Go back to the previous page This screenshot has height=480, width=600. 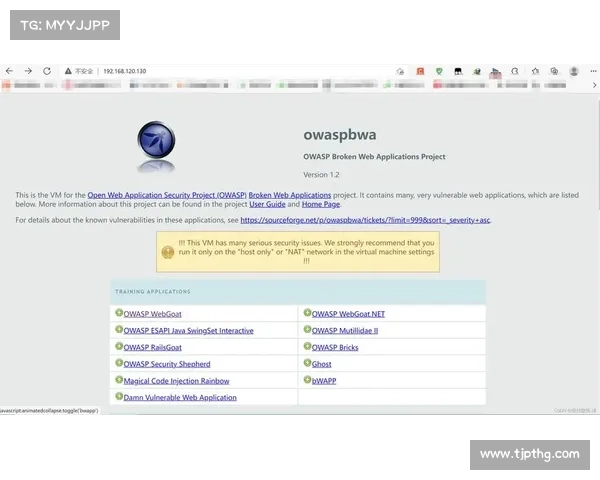coord(10,71)
